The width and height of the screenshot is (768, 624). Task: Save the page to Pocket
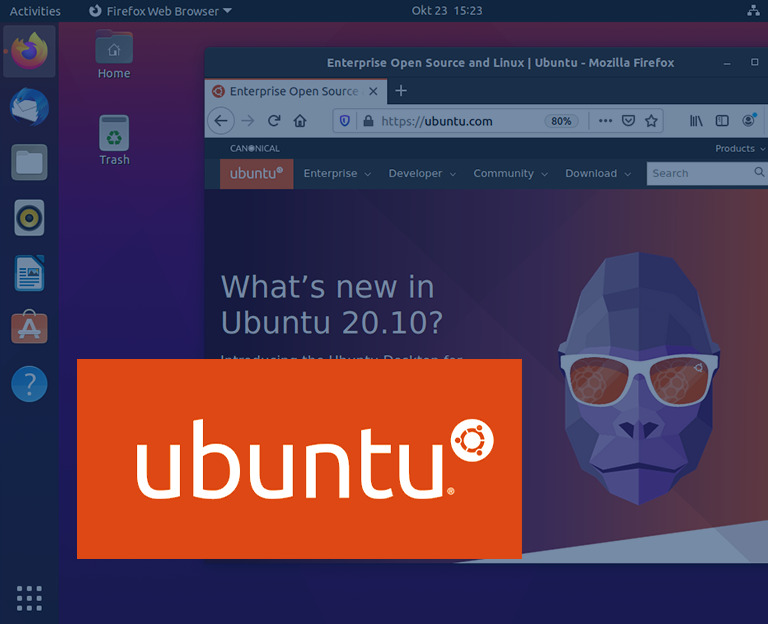[628, 120]
